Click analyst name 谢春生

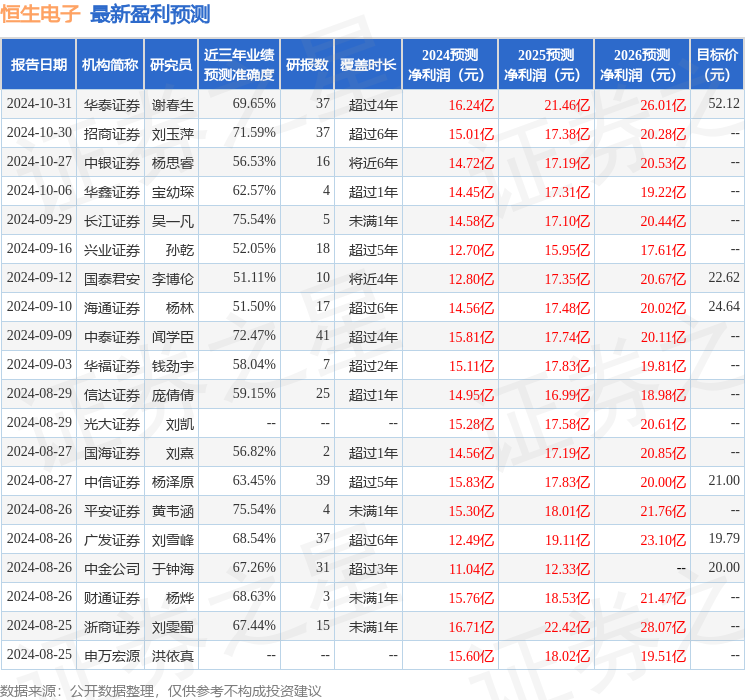pyautogui.click(x=172, y=105)
